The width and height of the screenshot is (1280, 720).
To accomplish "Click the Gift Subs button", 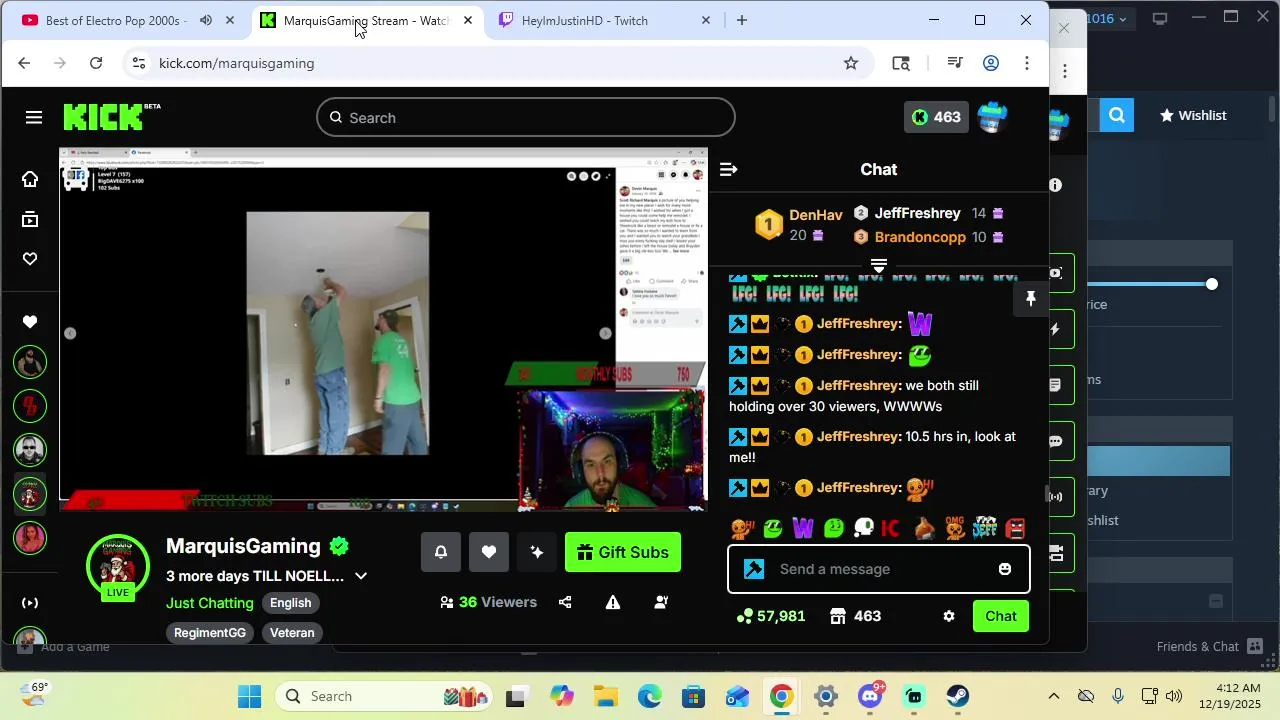I will 623,552.
